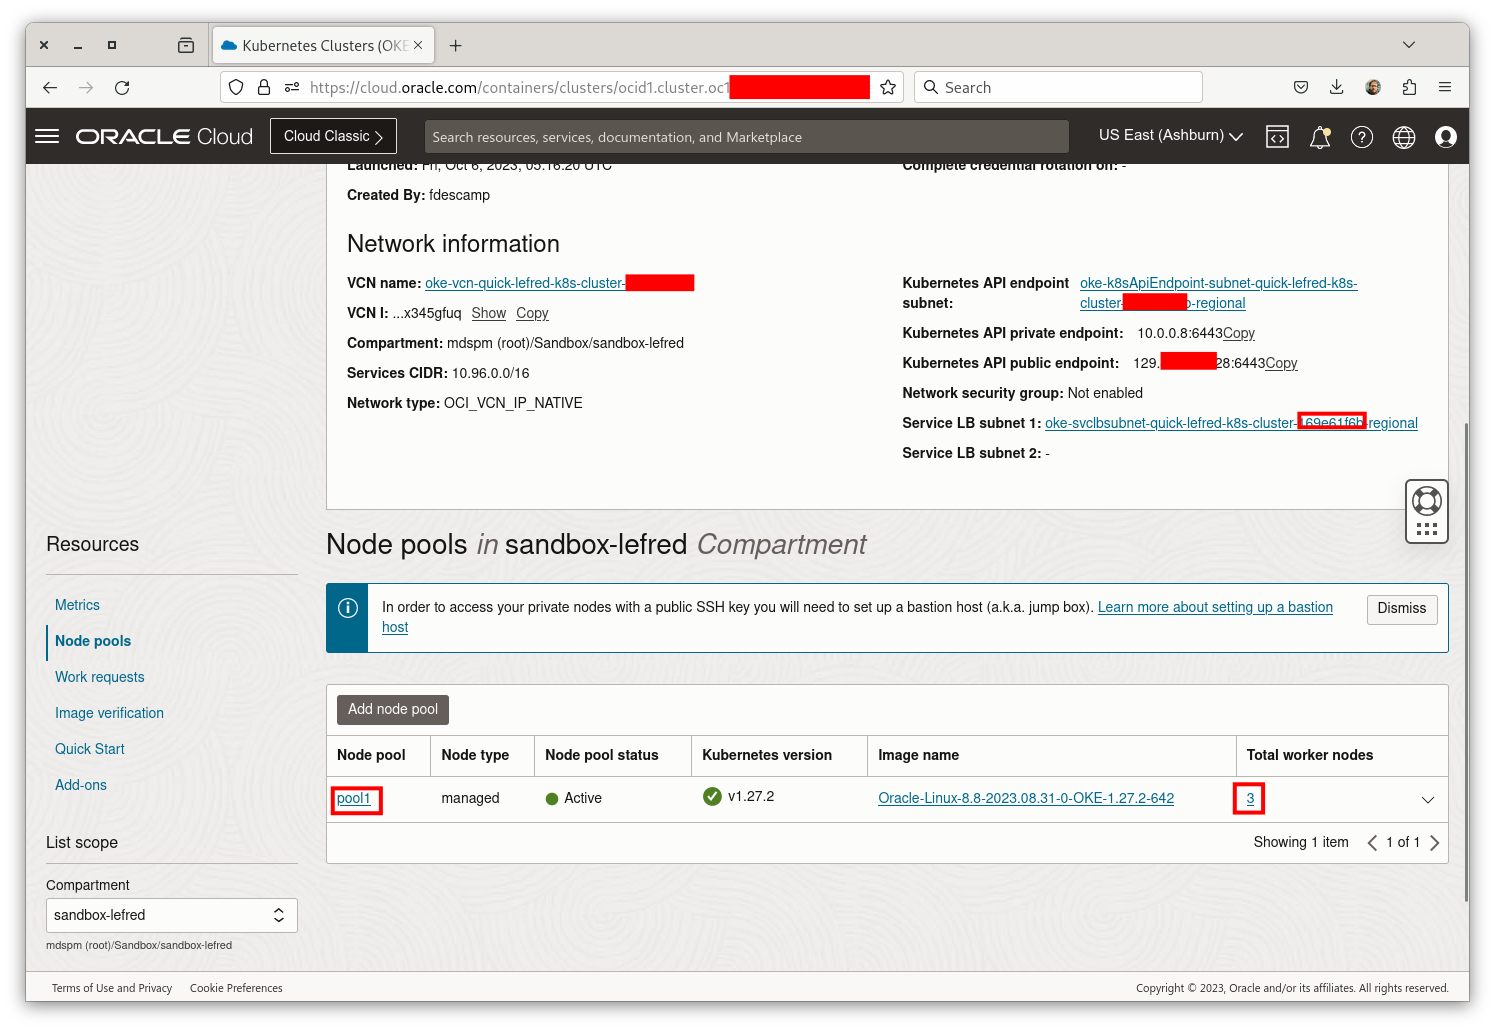This screenshot has width=1495, height=1030.
Task: Click the tracking protection shield icon
Action: 236,88
